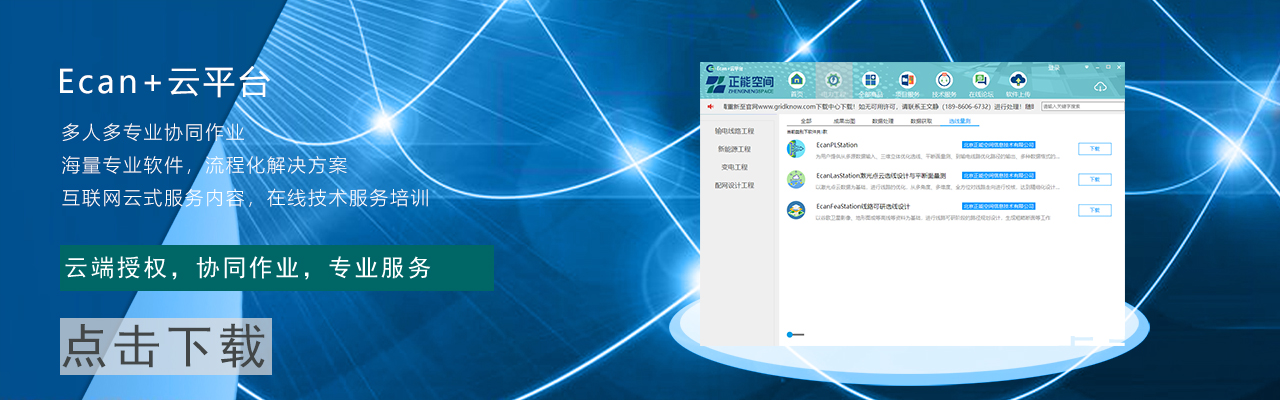The height and width of the screenshot is (400, 1280).
Task: Switch to the 数据处理 tab
Action: pos(882,121)
